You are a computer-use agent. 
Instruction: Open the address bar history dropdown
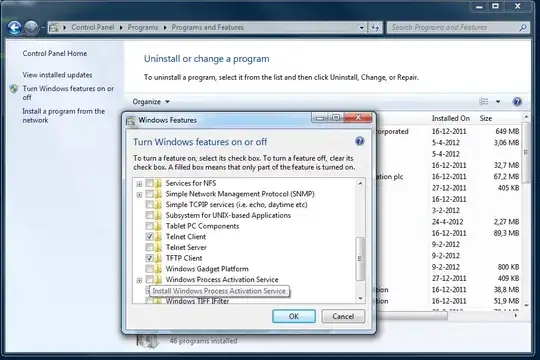362,28
